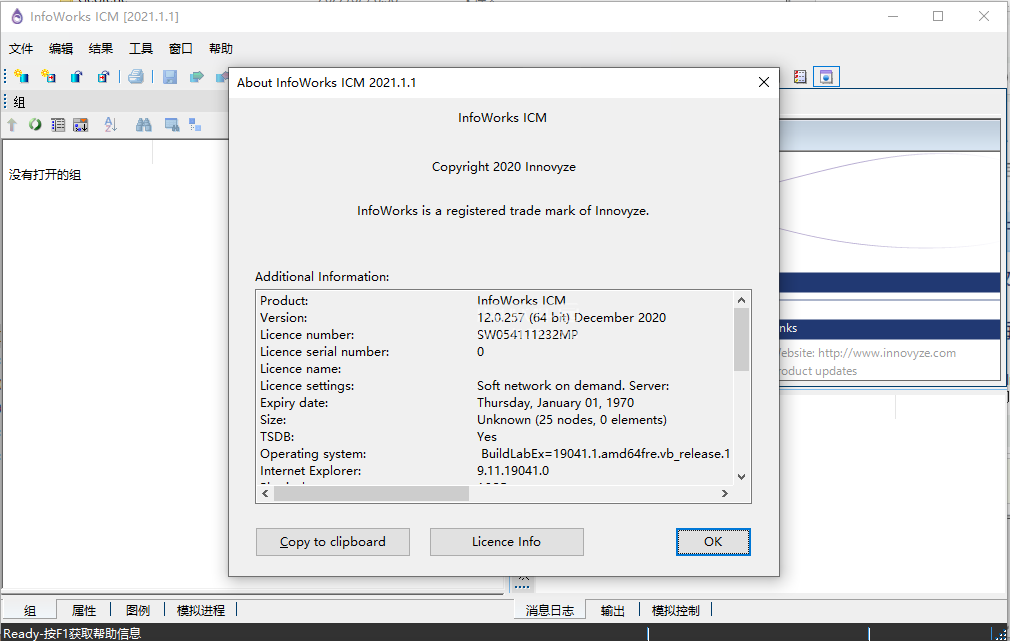Click the list view icon in group toolbar
Image resolution: width=1010 pixels, height=641 pixels.
coord(58,124)
